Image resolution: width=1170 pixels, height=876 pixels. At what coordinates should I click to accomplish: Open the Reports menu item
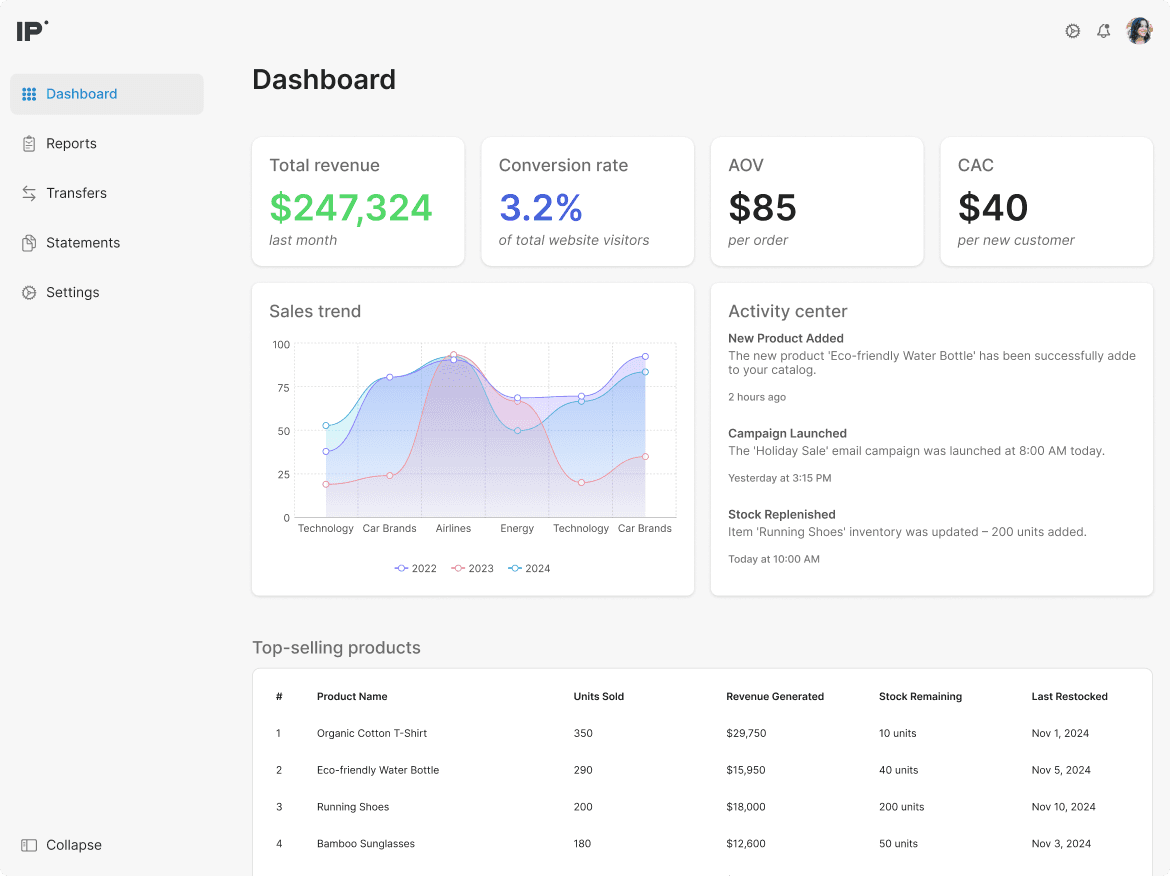point(107,143)
